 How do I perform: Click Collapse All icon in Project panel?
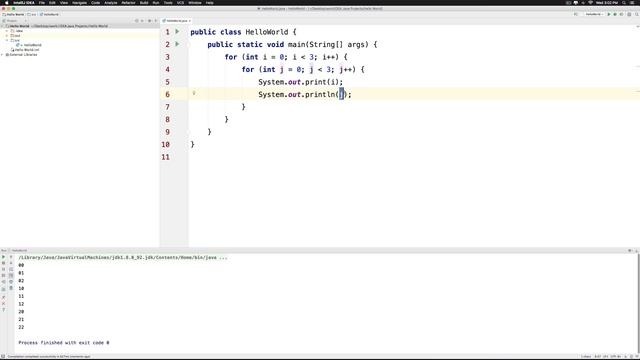[142, 20]
